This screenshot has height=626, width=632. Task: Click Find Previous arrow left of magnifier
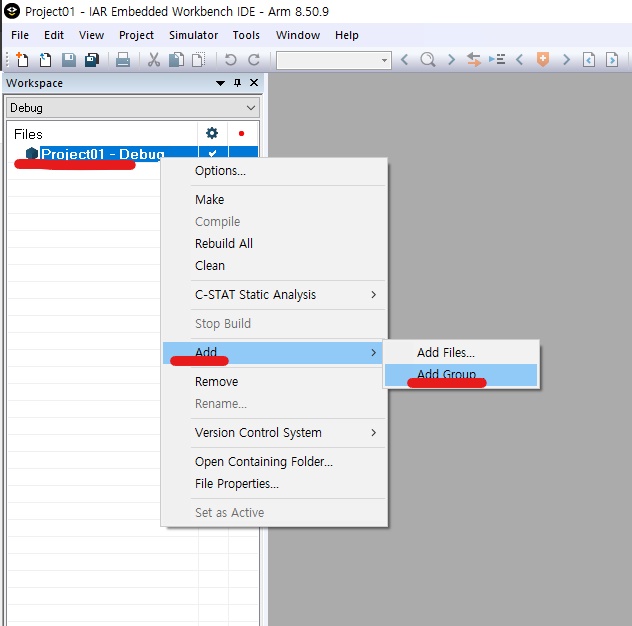pos(405,60)
